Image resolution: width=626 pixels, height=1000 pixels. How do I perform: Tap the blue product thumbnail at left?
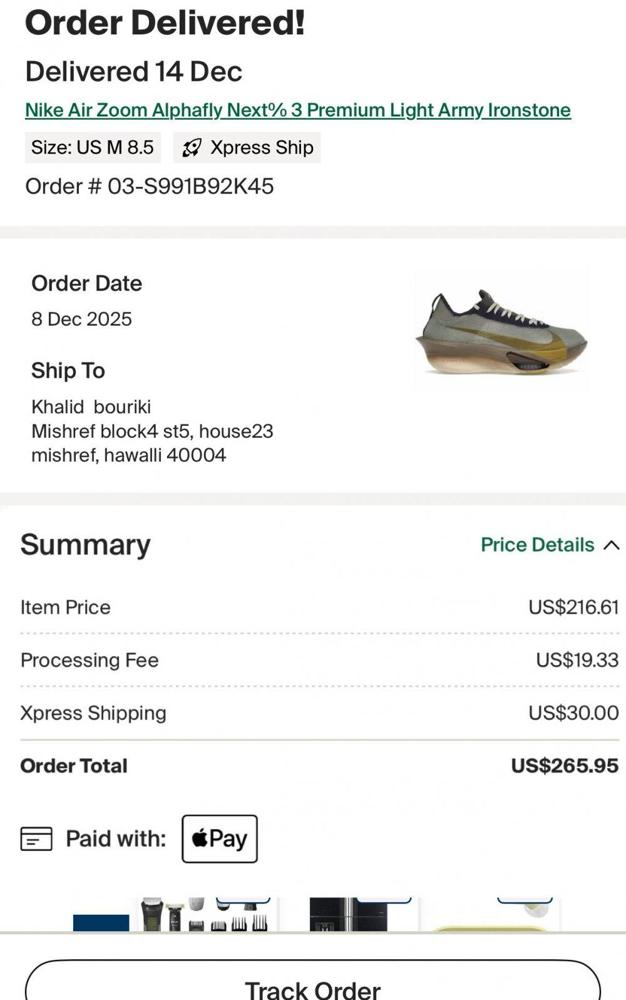pos(101,921)
